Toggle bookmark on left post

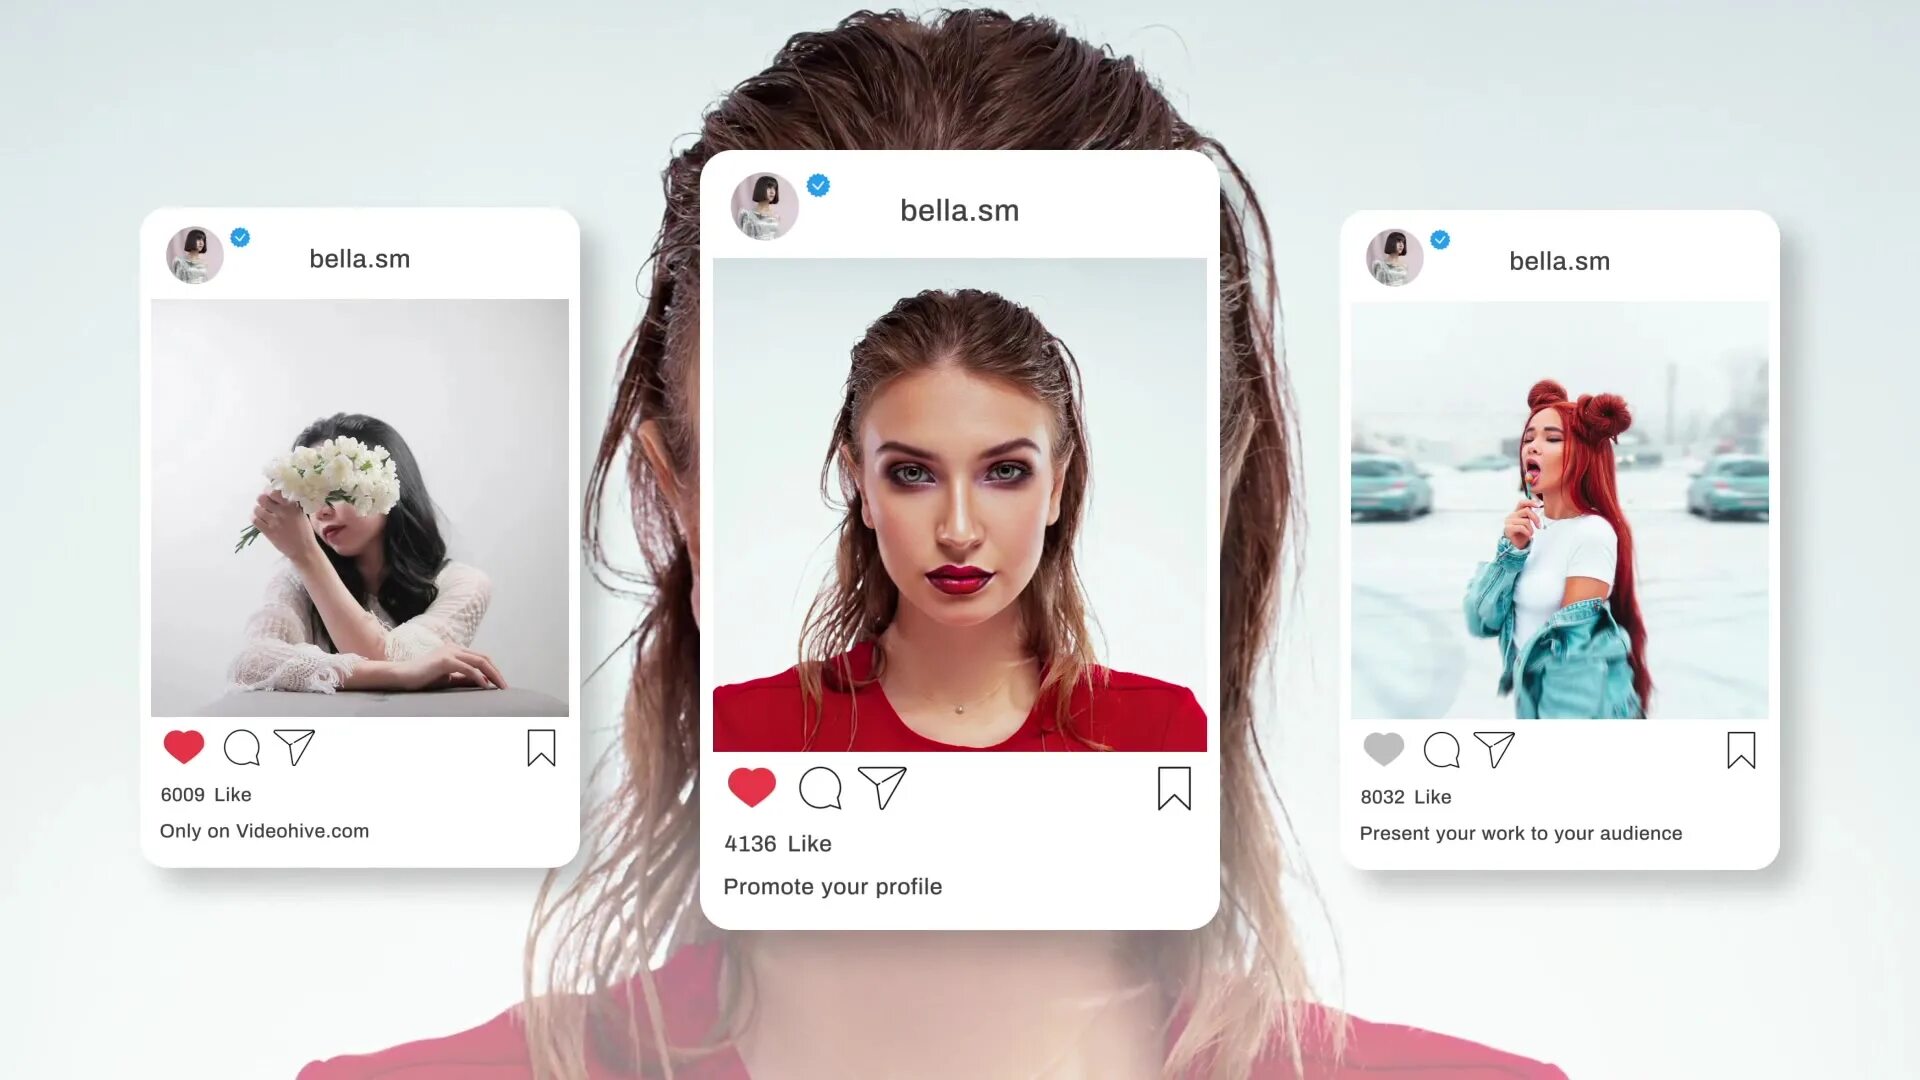539,749
